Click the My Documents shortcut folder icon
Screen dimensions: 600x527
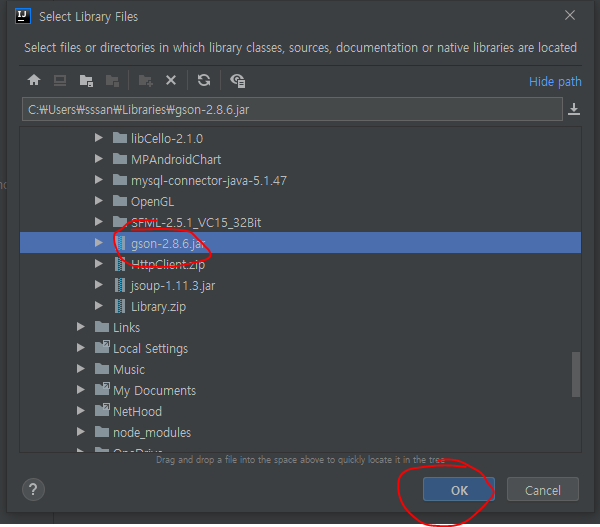click(x=102, y=389)
